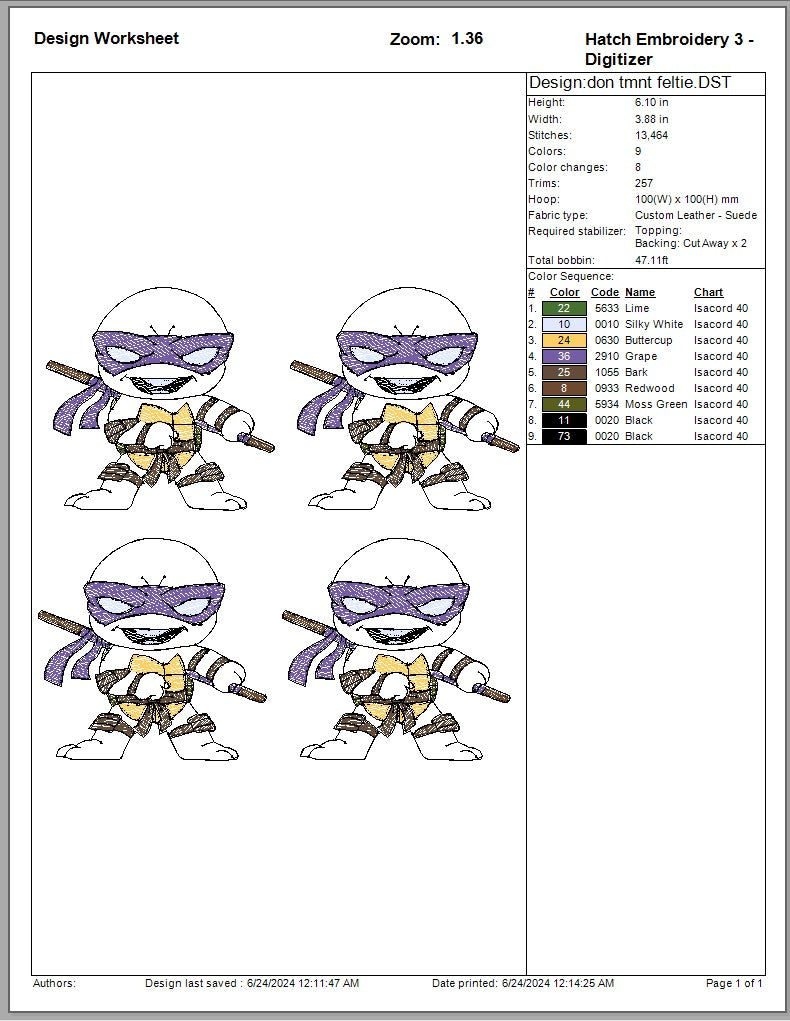The width and height of the screenshot is (790, 1021).
Task: Click the Bark color swatch 25
Action: pos(564,372)
